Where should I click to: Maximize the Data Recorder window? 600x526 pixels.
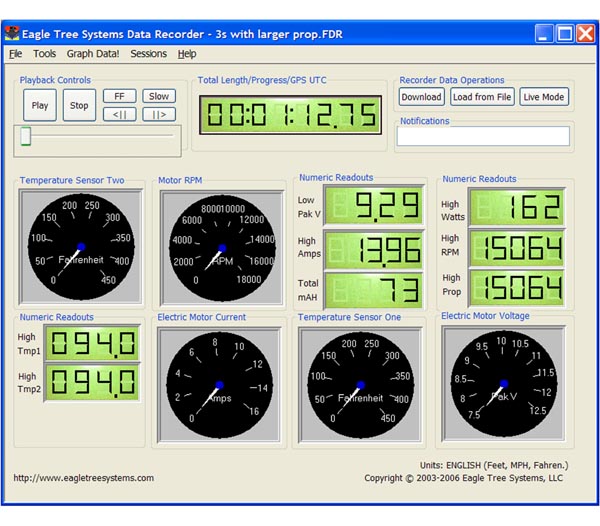pos(565,34)
